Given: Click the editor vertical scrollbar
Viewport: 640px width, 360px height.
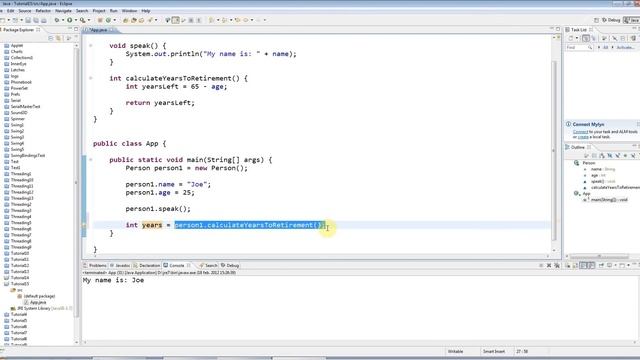Looking at the screenshot, I should pyautogui.click(x=554, y=151).
